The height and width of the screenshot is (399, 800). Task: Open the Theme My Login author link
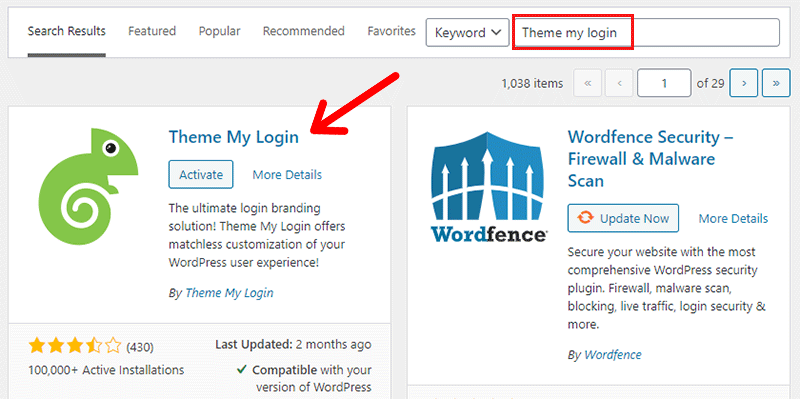tap(229, 293)
